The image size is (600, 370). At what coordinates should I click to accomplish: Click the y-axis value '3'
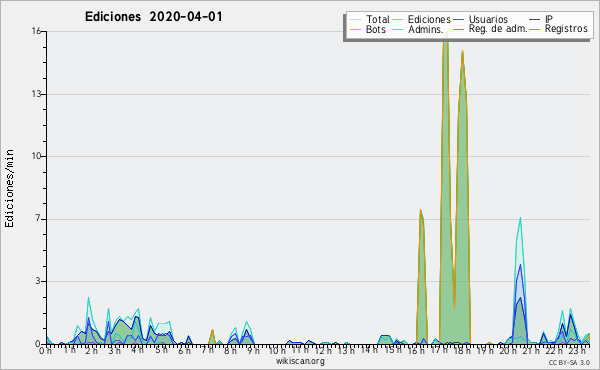(38, 281)
